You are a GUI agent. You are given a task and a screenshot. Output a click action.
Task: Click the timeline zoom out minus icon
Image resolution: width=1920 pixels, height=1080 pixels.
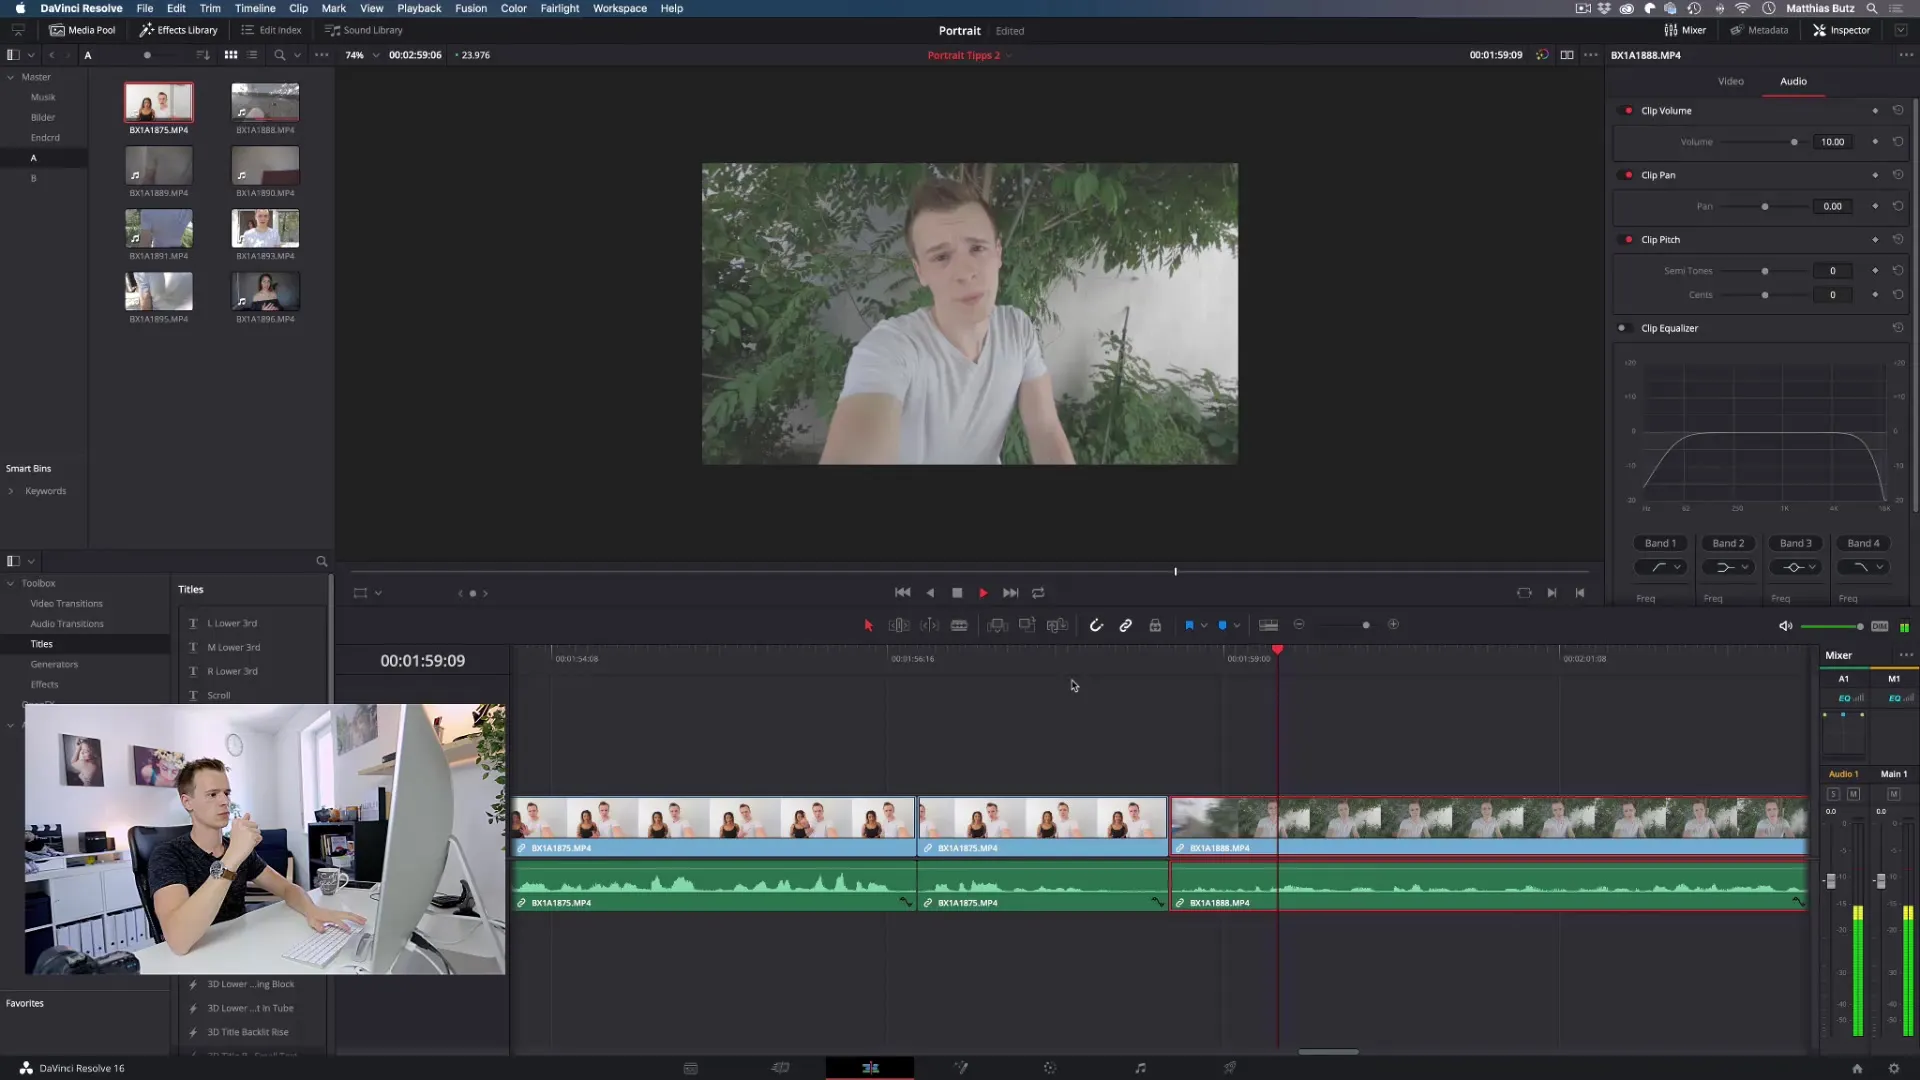[1299, 624]
